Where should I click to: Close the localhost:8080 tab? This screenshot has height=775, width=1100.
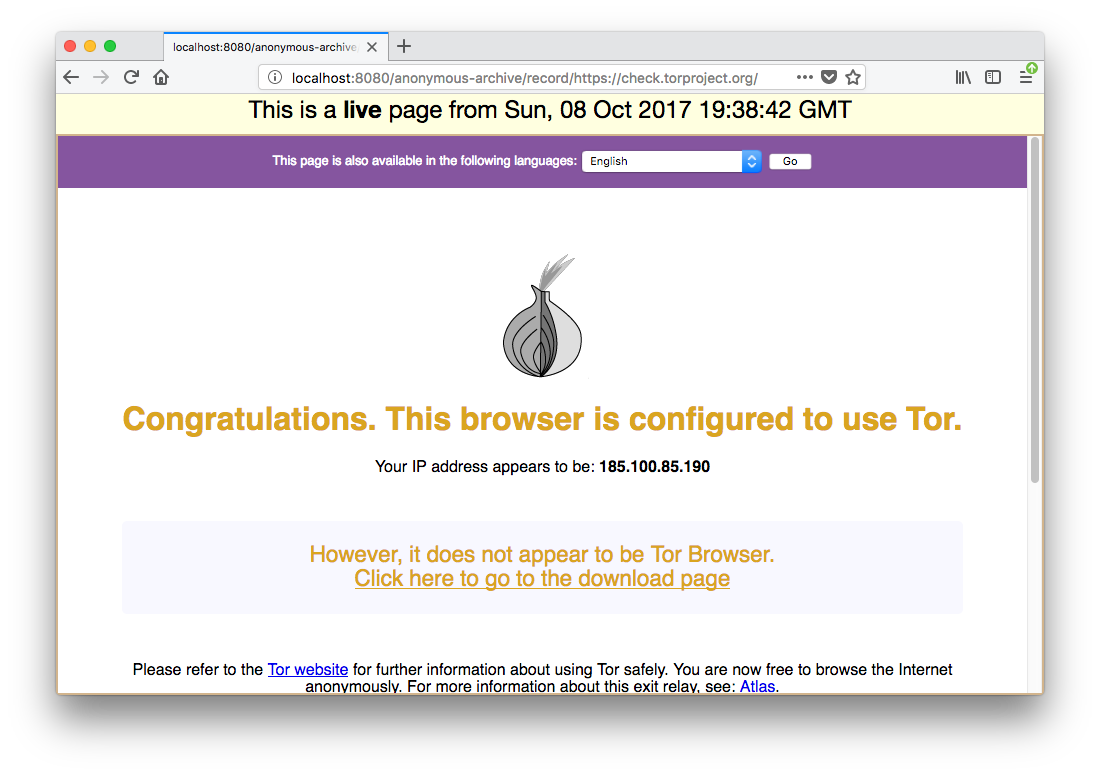tap(372, 47)
